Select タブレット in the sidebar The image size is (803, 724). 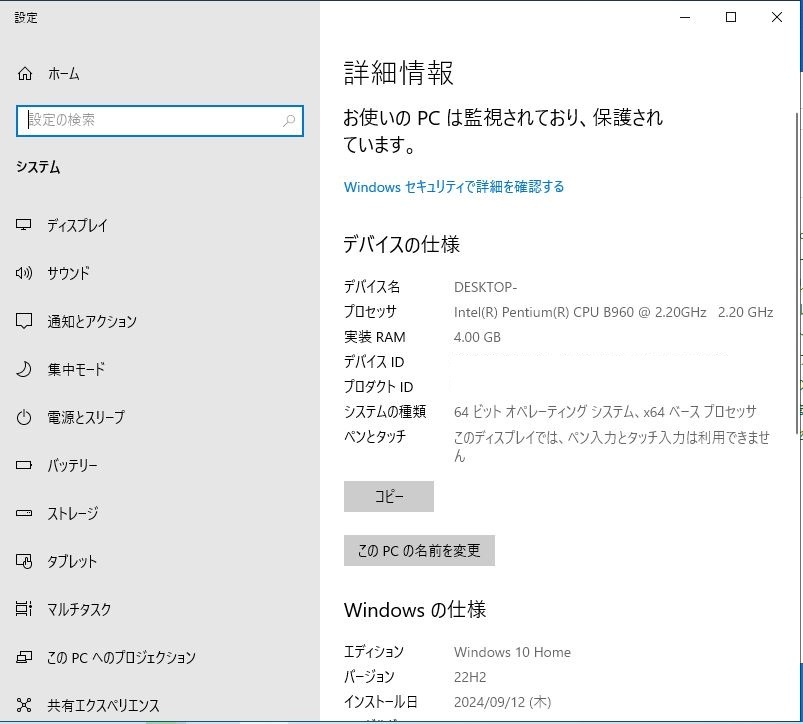[x=72, y=561]
